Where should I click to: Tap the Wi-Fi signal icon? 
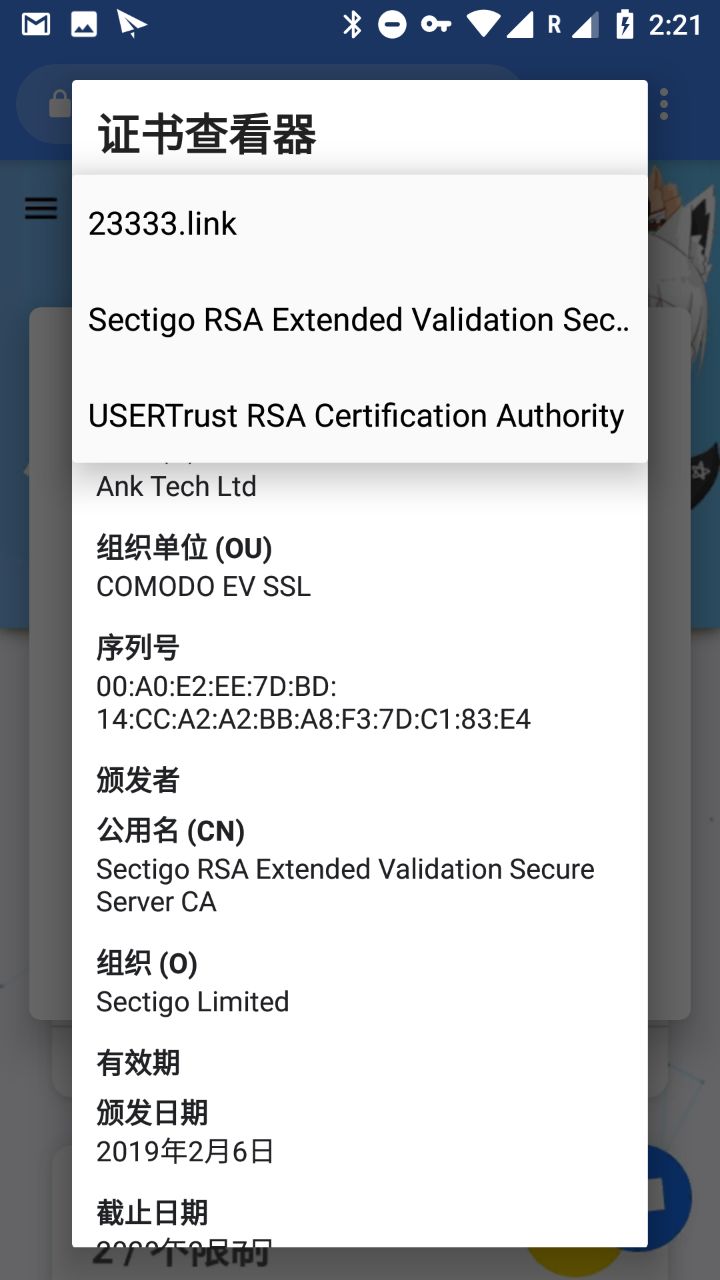(483, 24)
